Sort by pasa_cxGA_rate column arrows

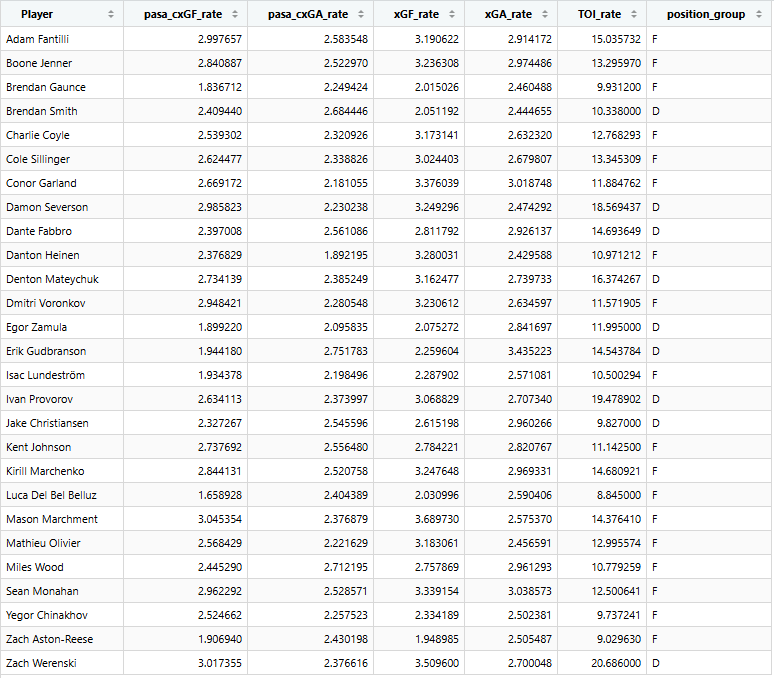click(361, 14)
